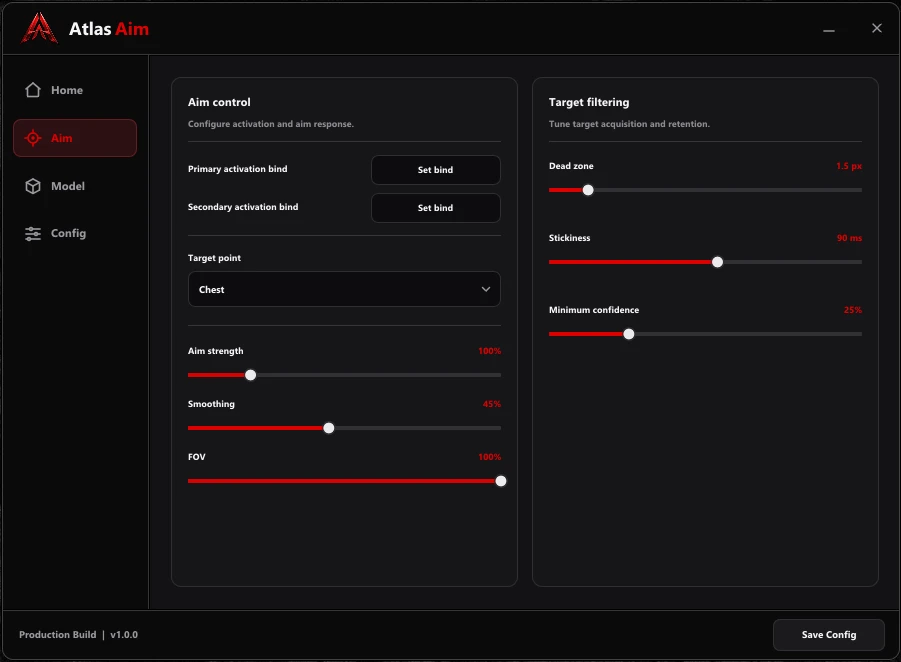Open the Home page label
Viewport: 901px width, 662px height.
67,90
